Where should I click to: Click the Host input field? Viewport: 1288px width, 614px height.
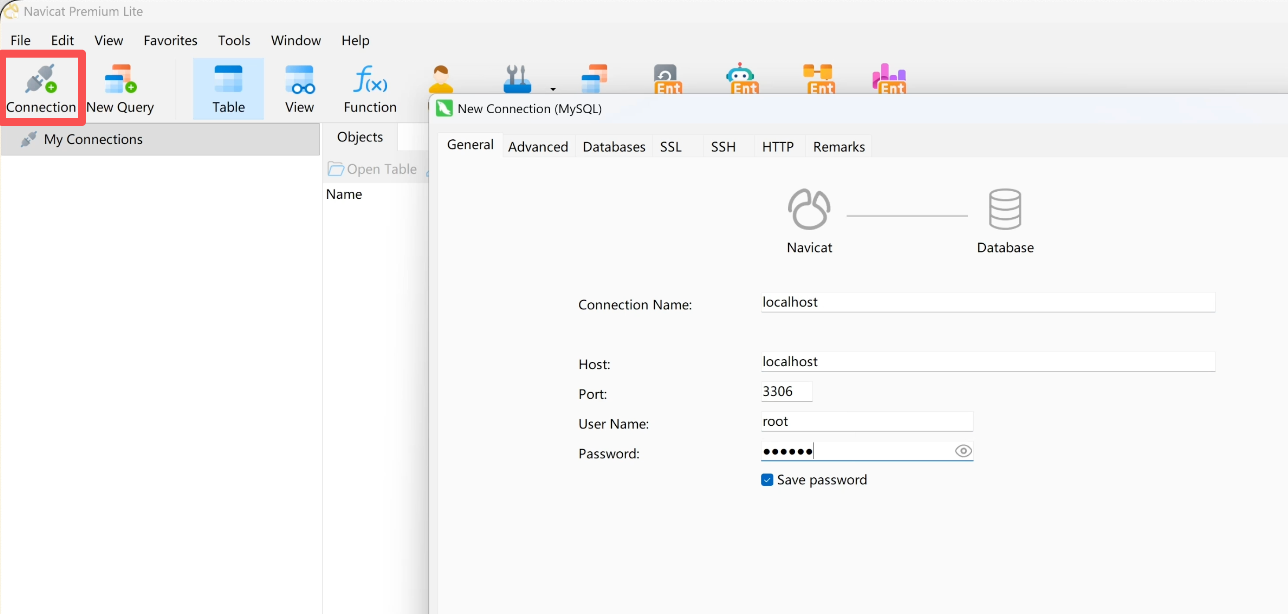[x=987, y=362]
